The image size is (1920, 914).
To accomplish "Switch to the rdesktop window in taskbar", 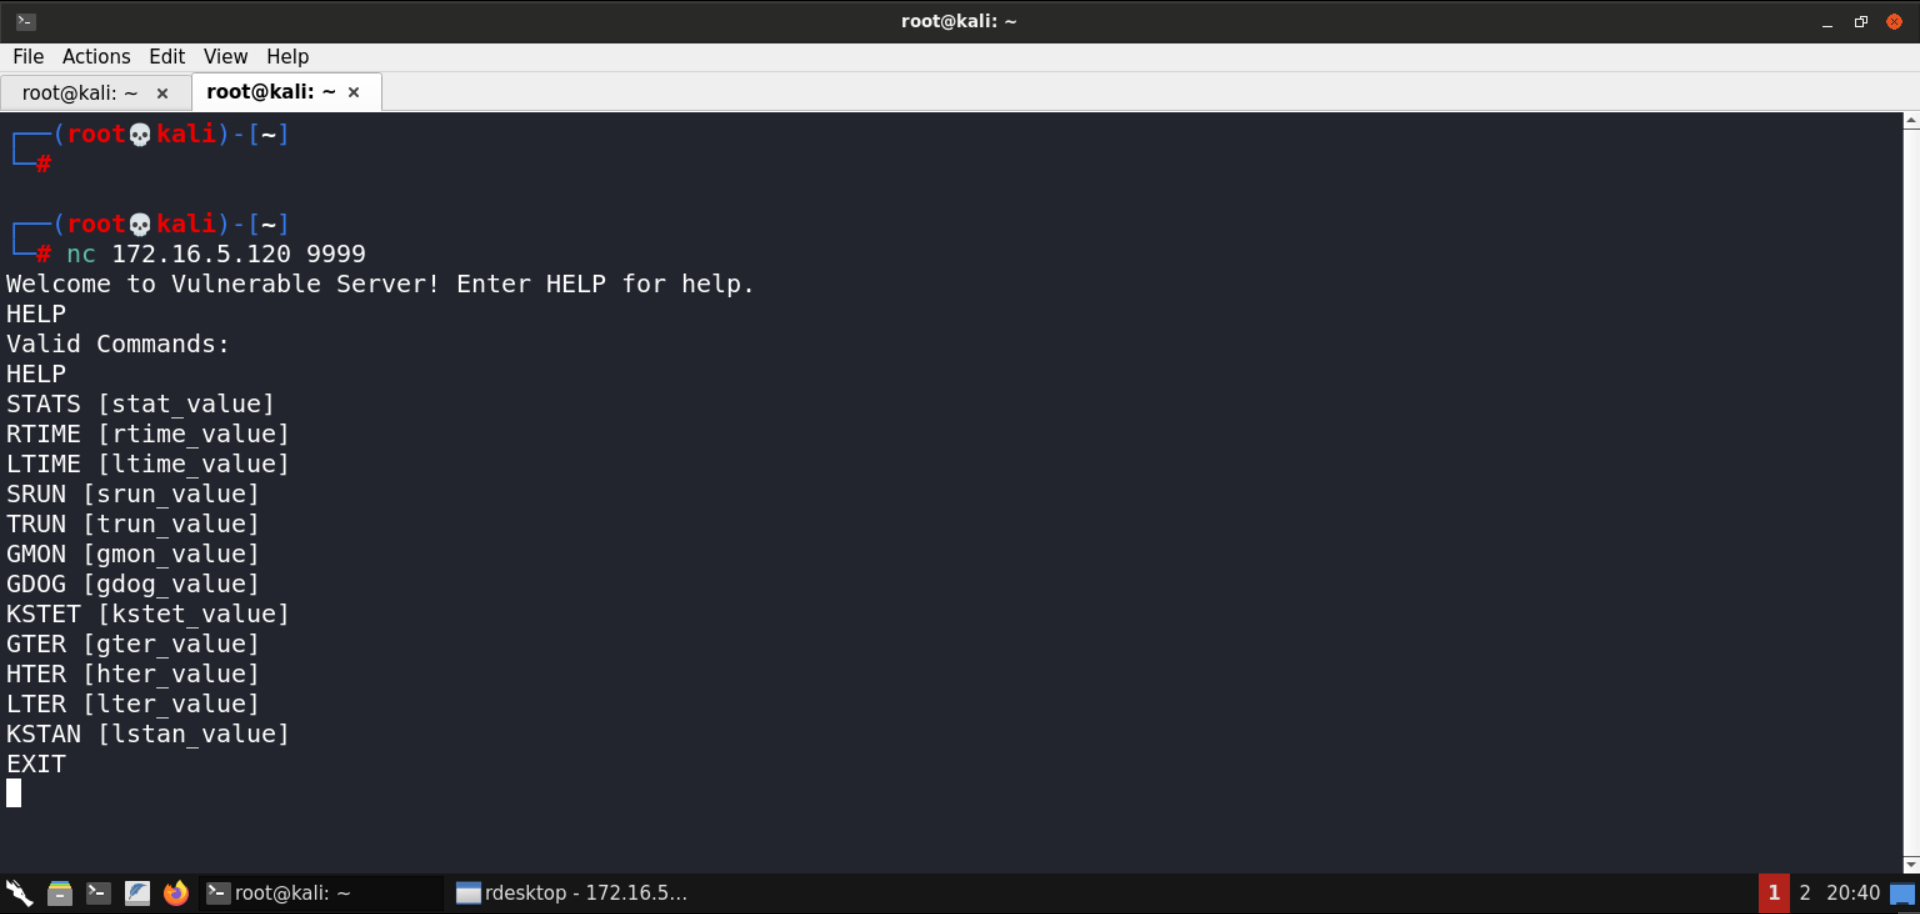I will [572, 893].
